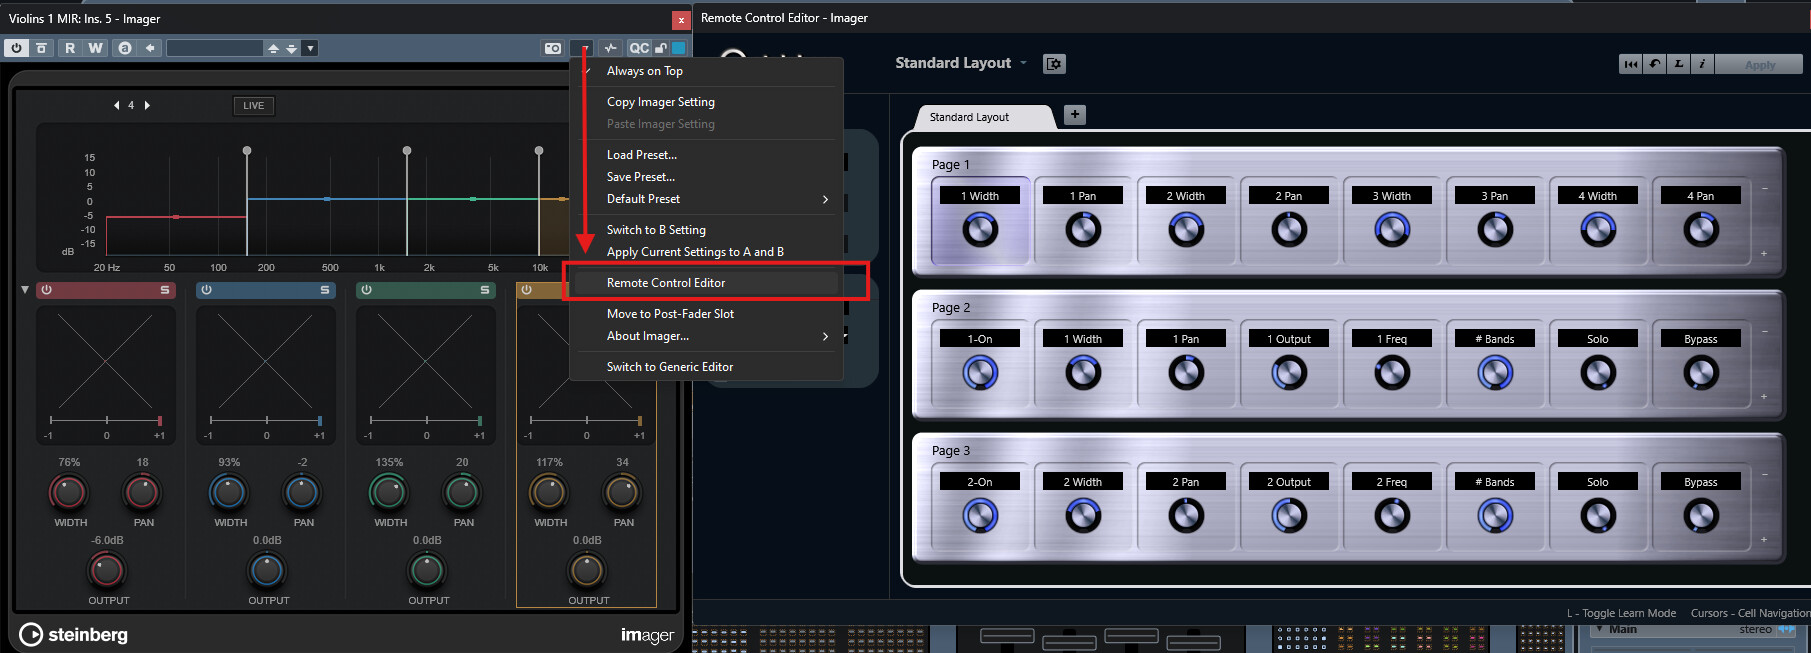Click the undo arrow icon in editor
This screenshot has width=1811, height=653.
tap(1655, 64)
